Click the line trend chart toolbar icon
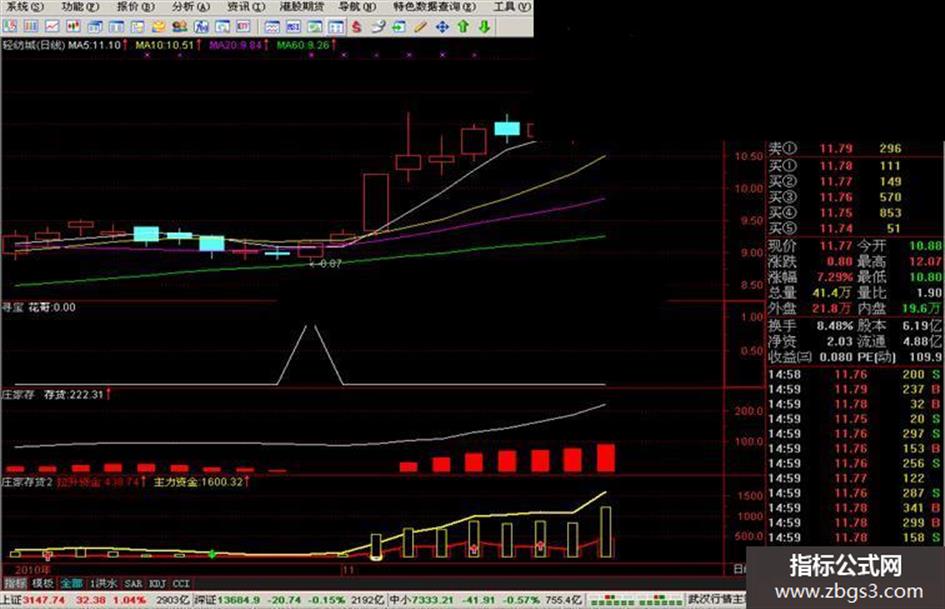The width and height of the screenshot is (945, 609). pyautogui.click(x=52, y=27)
